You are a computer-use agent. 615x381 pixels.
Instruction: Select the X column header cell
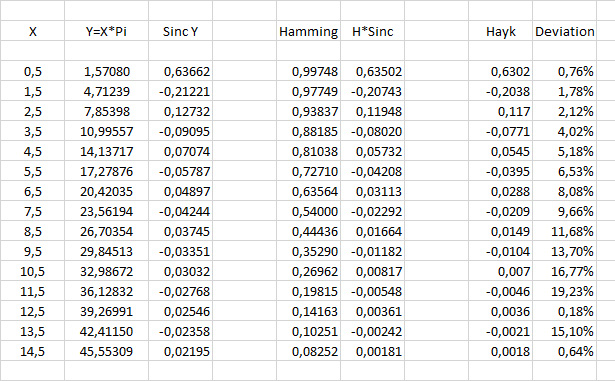[33, 31]
